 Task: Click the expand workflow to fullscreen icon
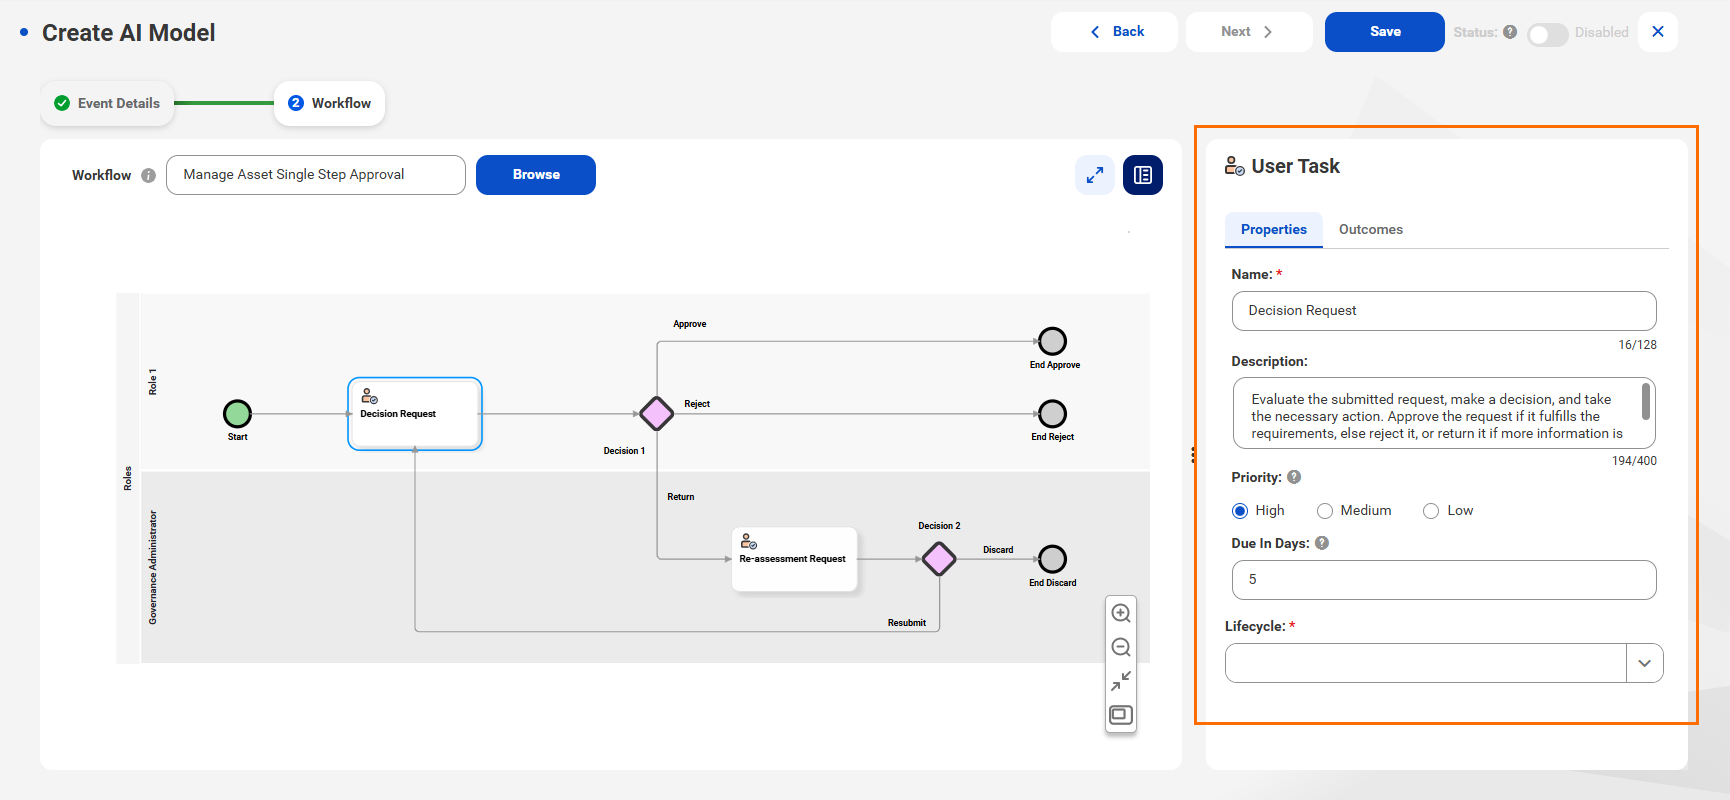click(1095, 175)
